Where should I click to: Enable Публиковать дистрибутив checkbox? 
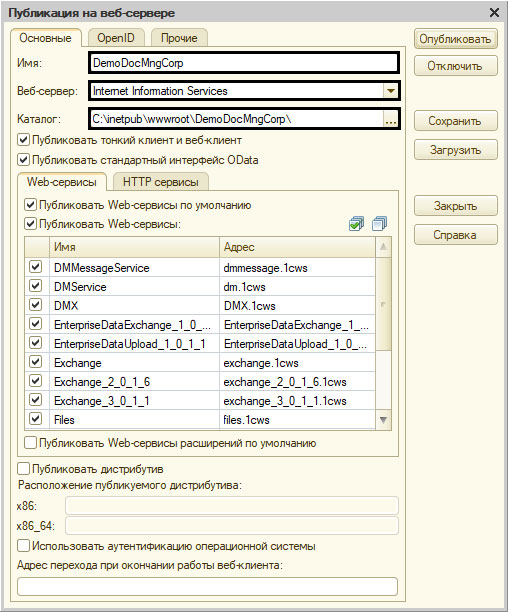23,469
